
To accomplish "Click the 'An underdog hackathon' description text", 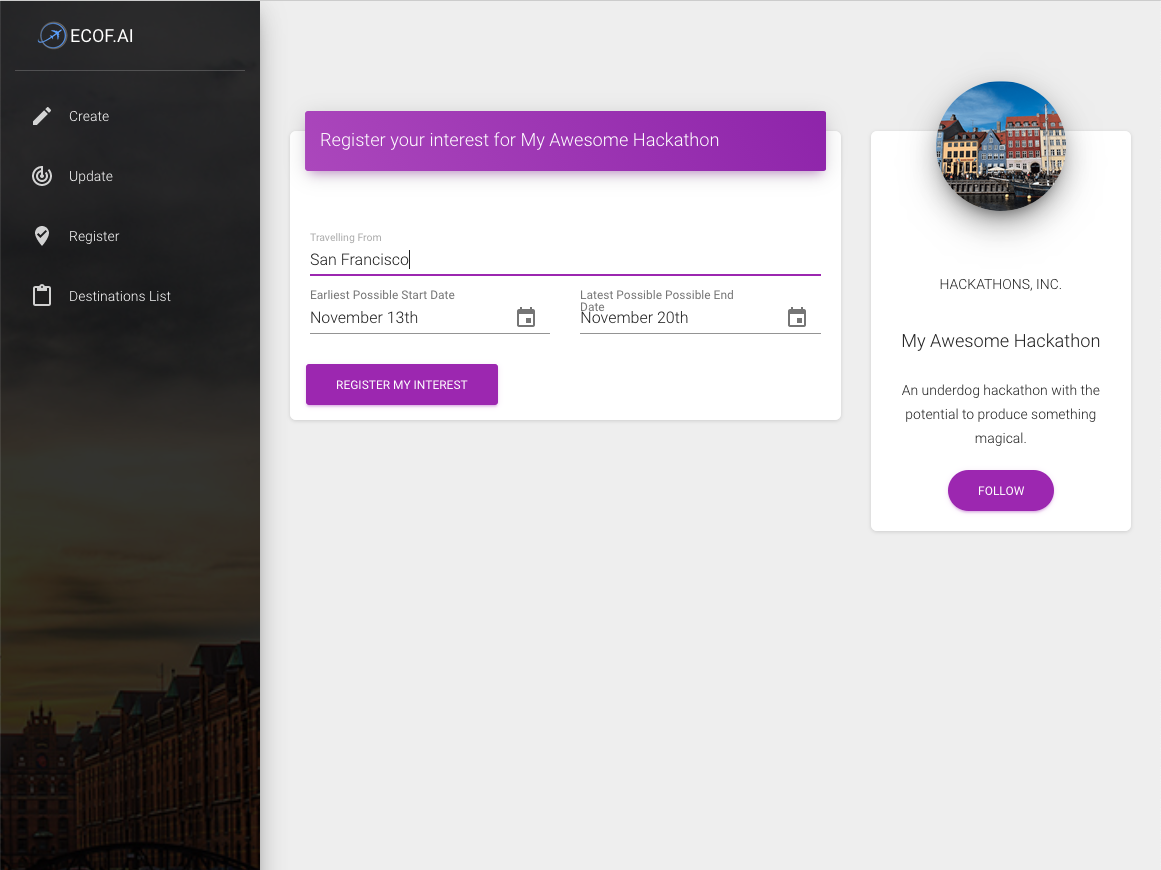I will pyautogui.click(x=1000, y=414).
